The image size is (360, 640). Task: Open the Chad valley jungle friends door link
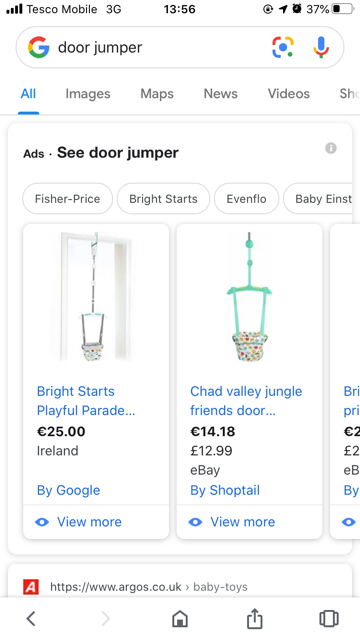tap(246, 400)
